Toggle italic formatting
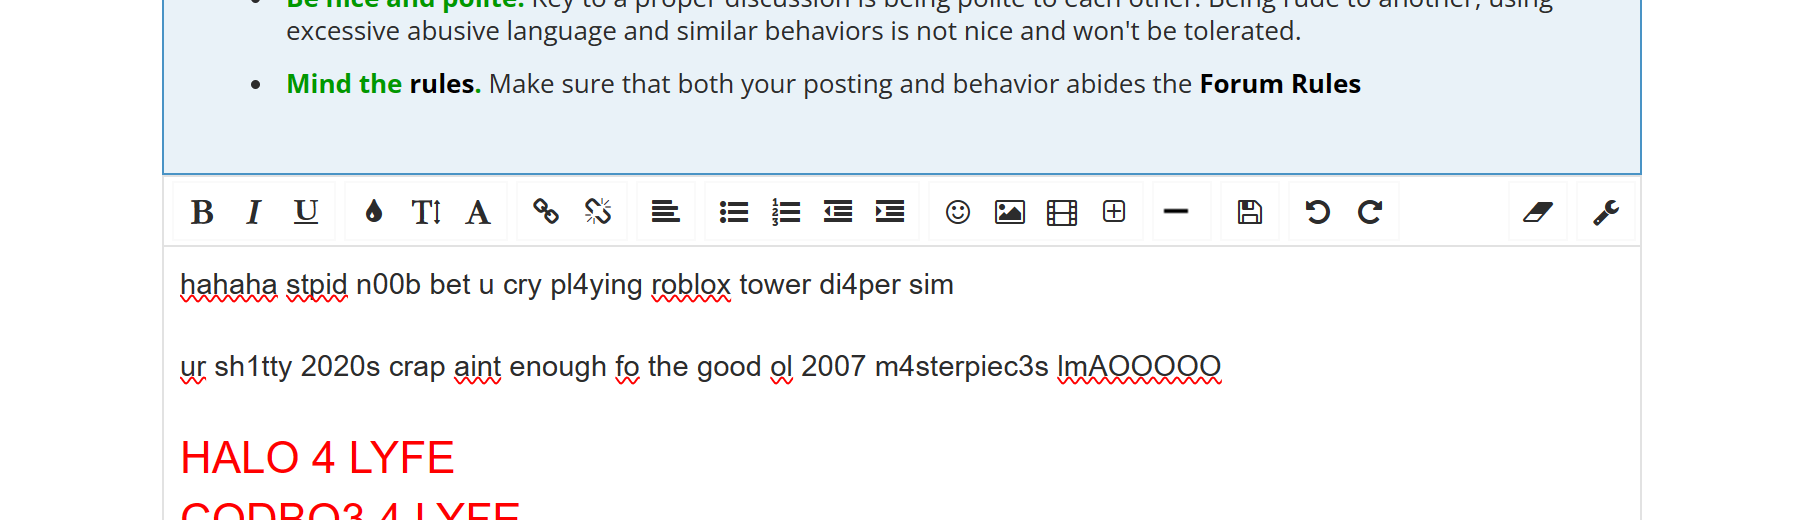The width and height of the screenshot is (1801, 520). tap(254, 212)
